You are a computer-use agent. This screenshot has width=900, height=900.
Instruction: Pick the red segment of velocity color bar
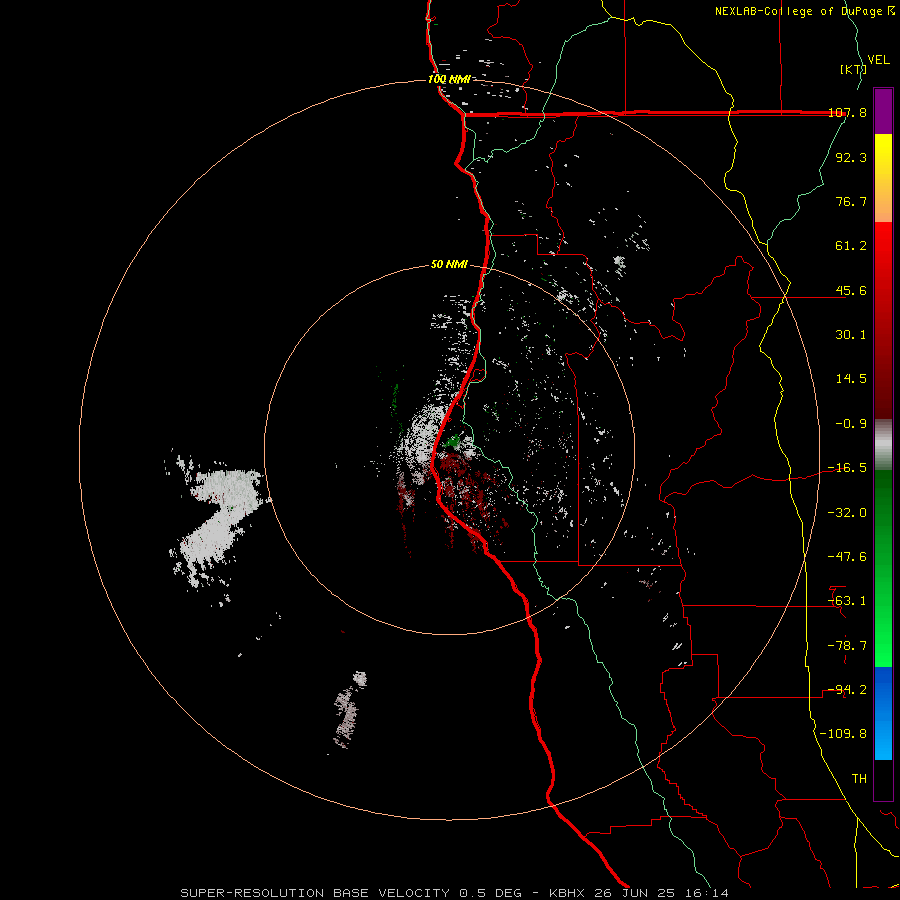pyautogui.click(x=883, y=320)
